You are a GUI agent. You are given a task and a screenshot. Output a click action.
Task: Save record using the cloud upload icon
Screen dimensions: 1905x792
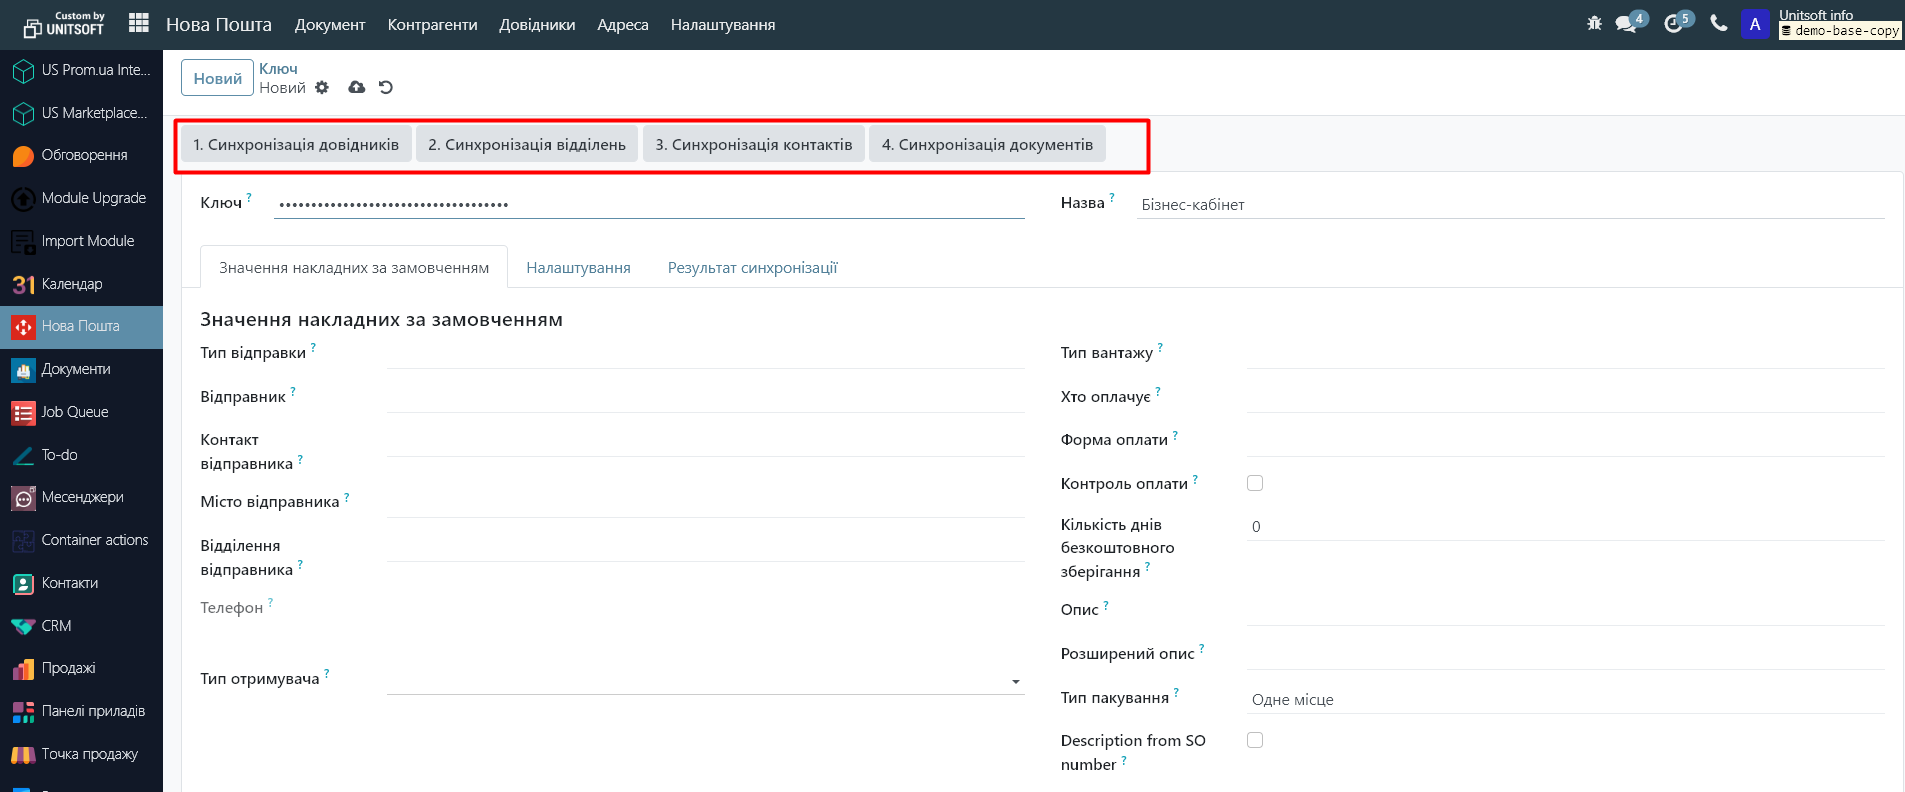(356, 88)
